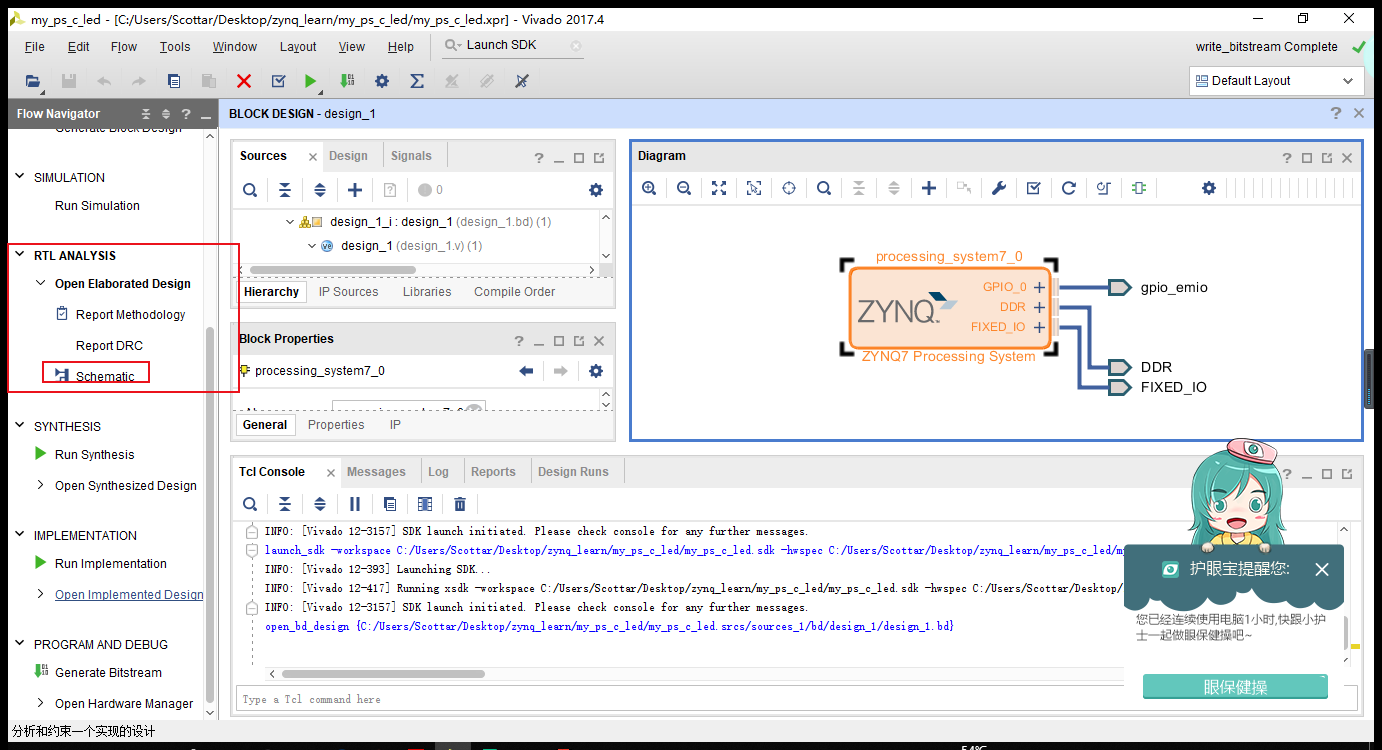Click back arrow in Block Properties
The image size is (1382, 750).
click(526, 371)
